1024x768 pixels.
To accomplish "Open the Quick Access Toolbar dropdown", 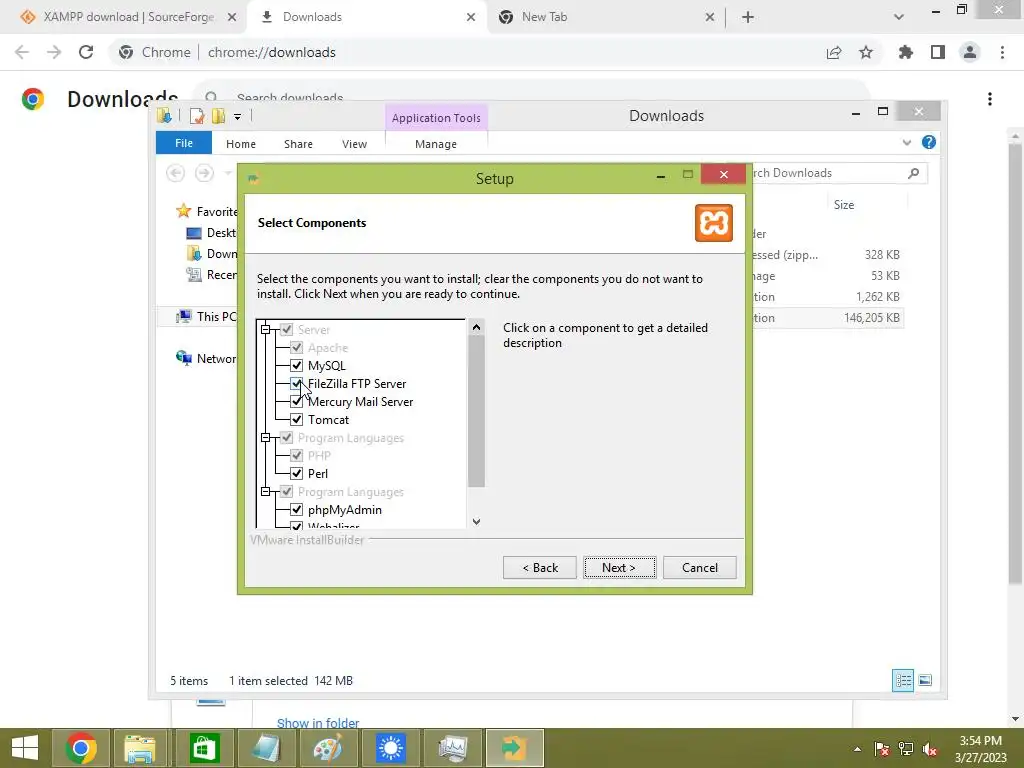I will point(238,117).
